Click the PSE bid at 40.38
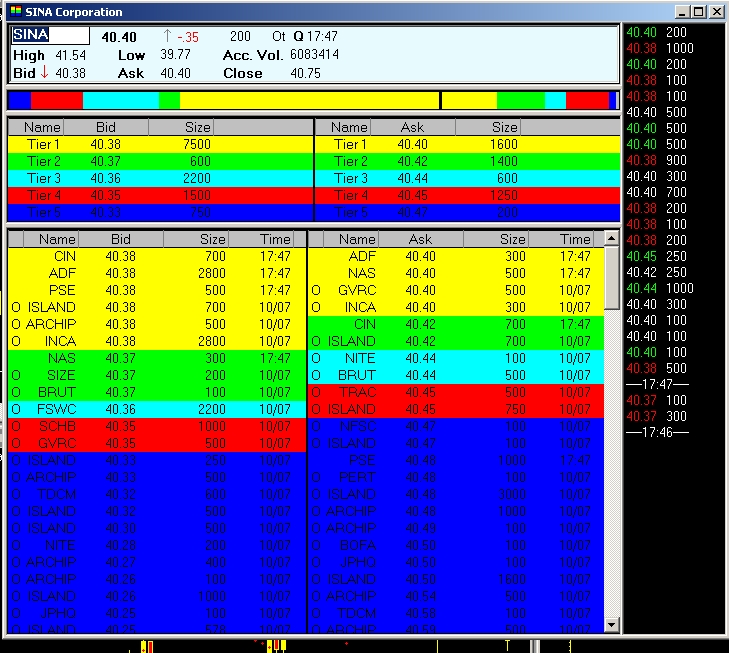 157,290
